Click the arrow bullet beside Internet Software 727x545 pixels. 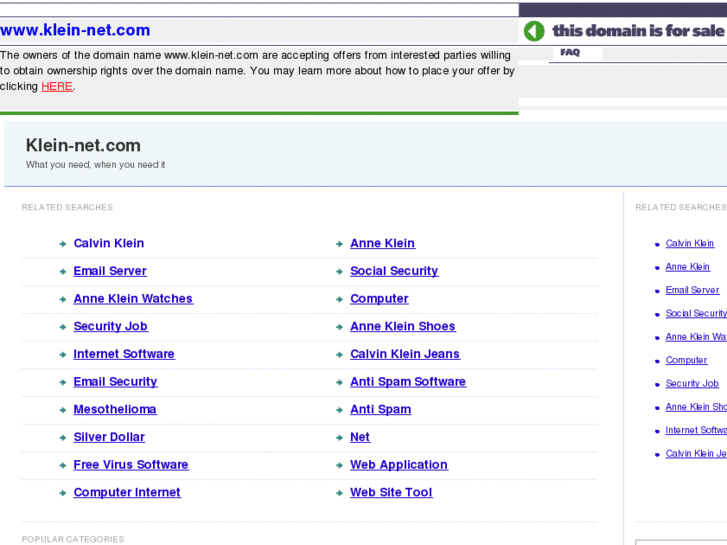[63, 355]
